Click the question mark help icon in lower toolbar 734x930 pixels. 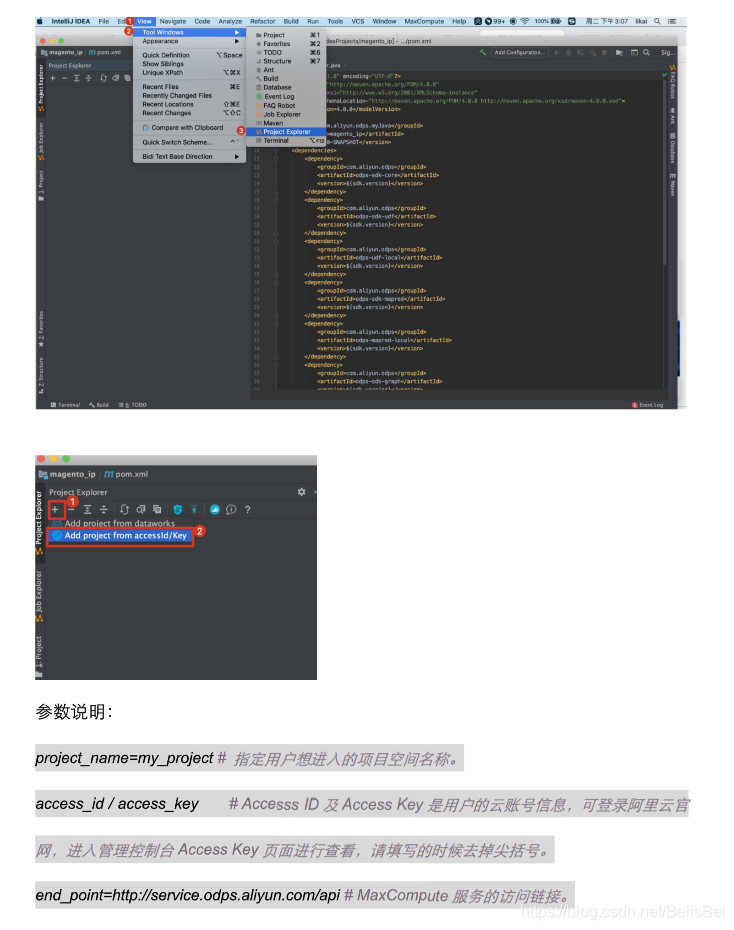[x=248, y=509]
